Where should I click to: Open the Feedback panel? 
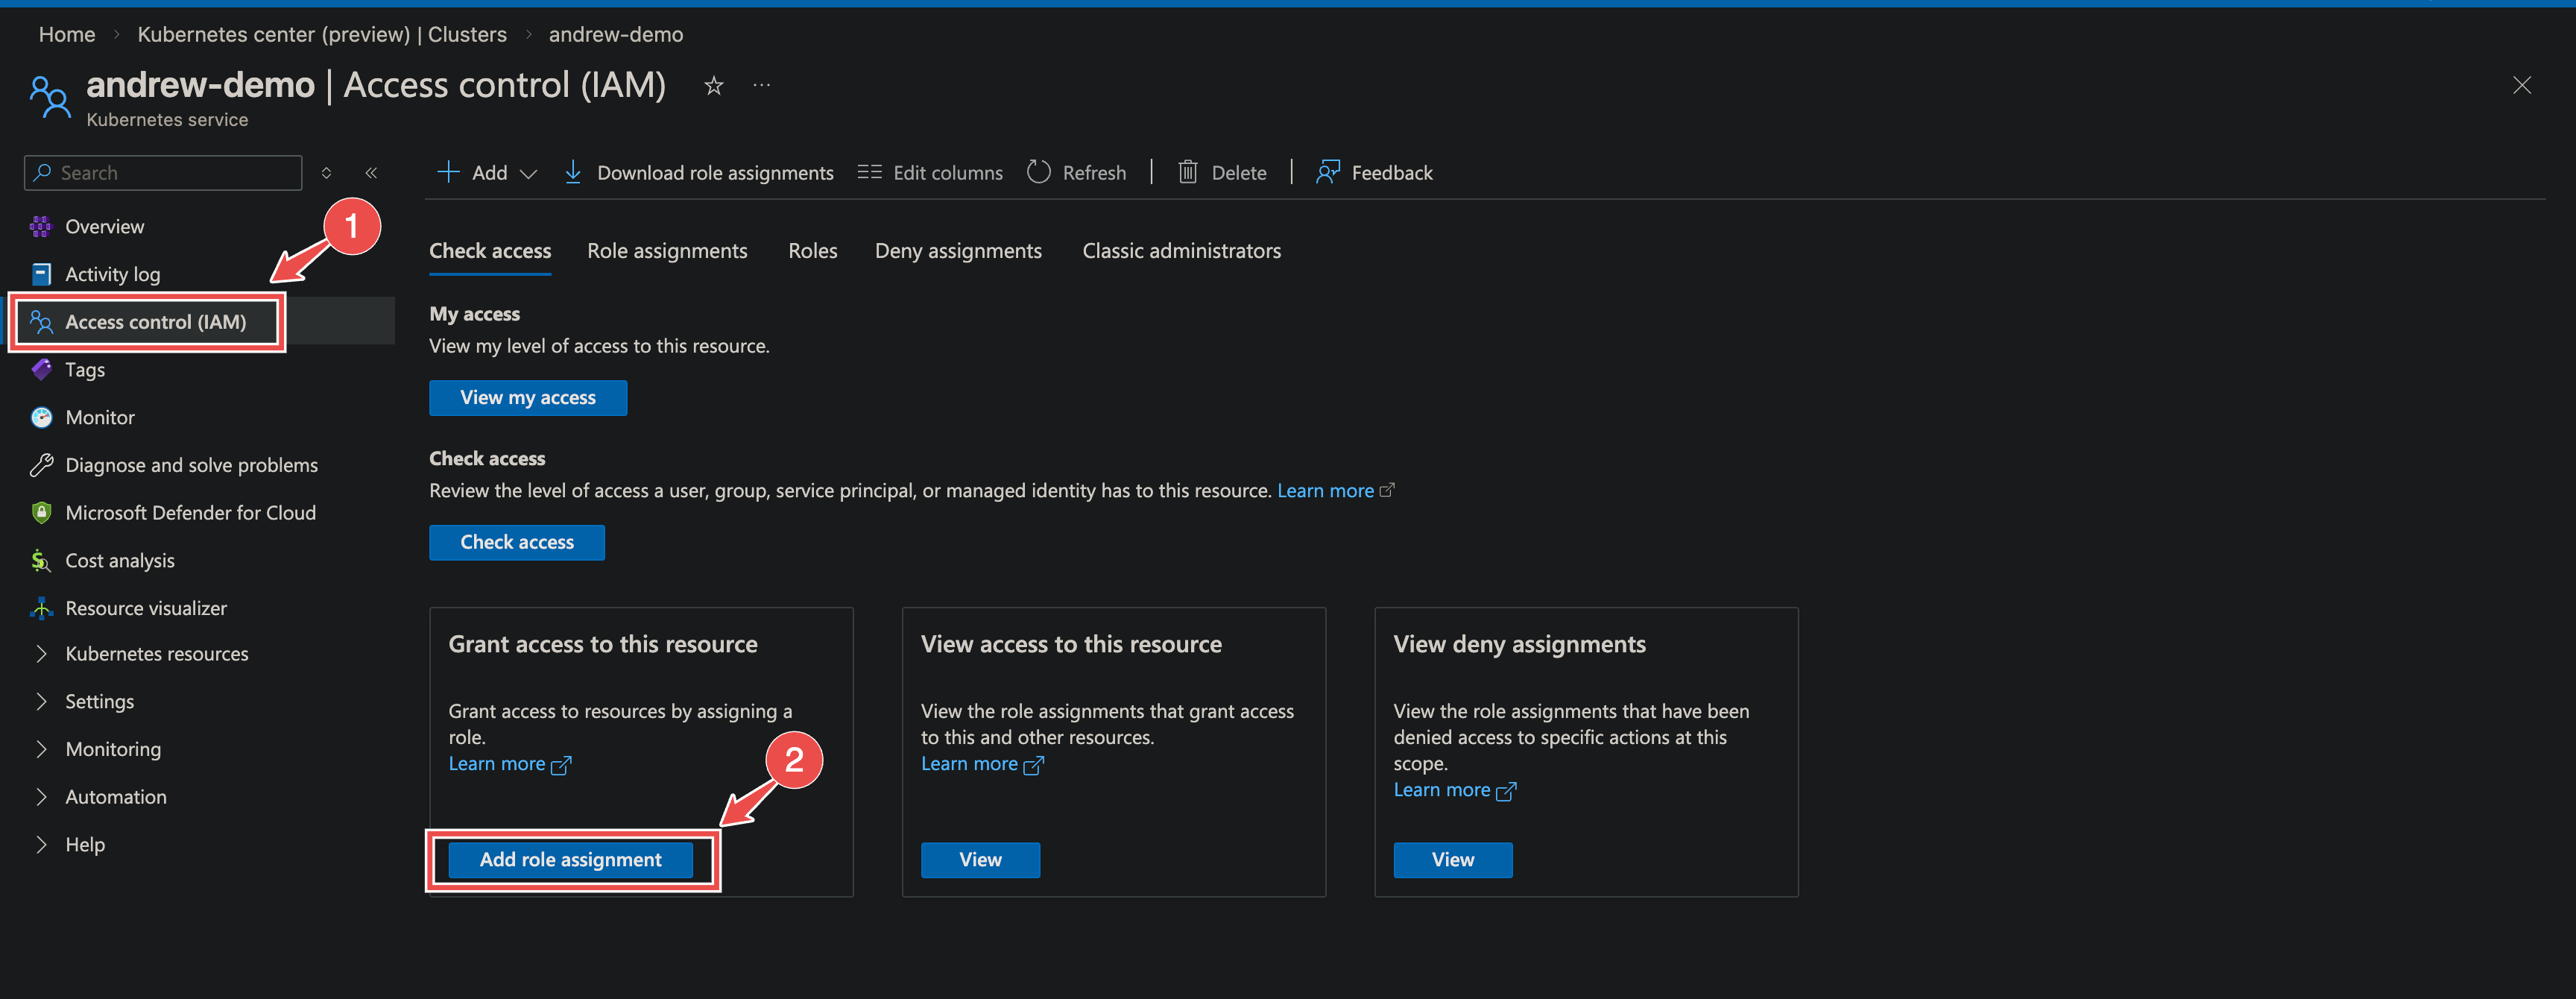click(1375, 173)
